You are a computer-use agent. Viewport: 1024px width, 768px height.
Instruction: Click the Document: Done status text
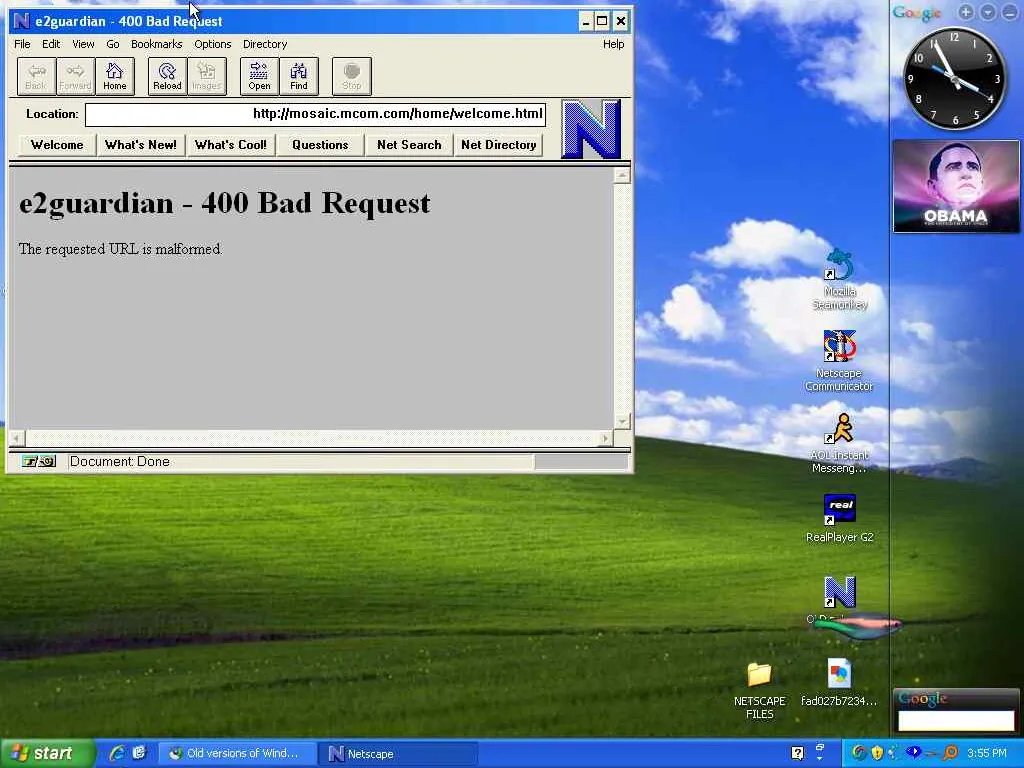tap(120, 462)
